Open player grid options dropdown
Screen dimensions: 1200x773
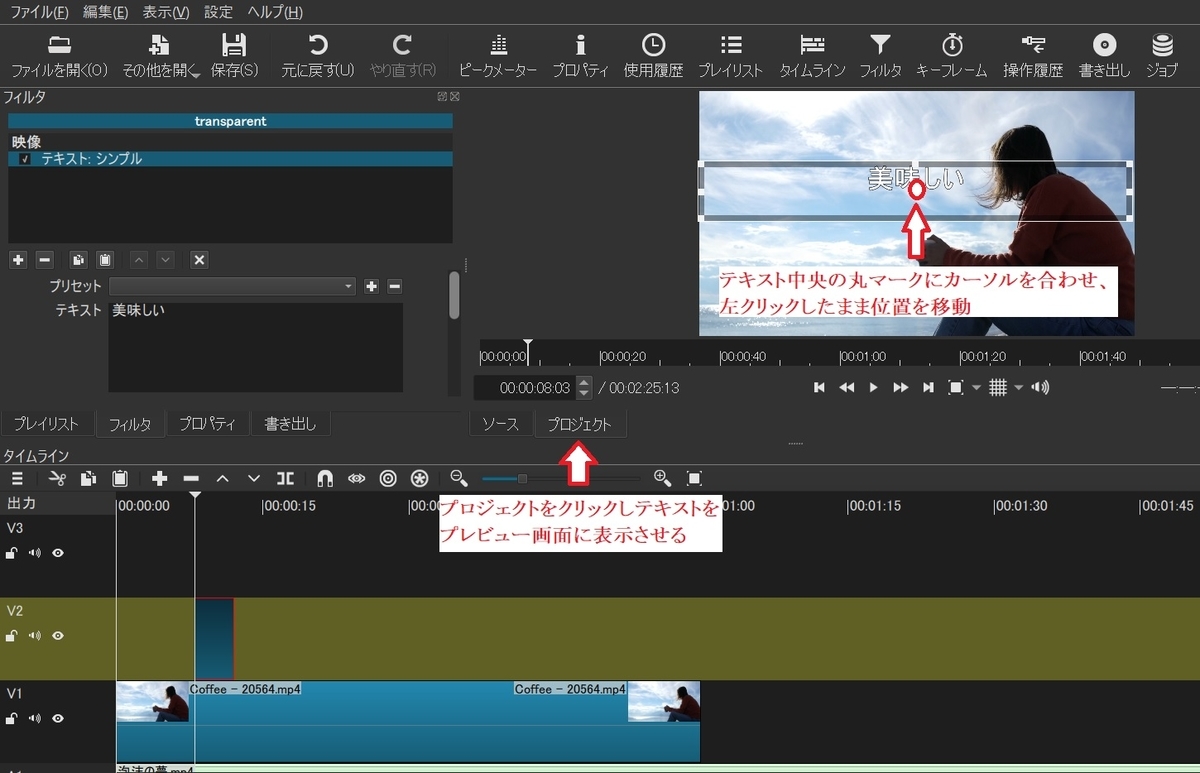click(x=1019, y=388)
